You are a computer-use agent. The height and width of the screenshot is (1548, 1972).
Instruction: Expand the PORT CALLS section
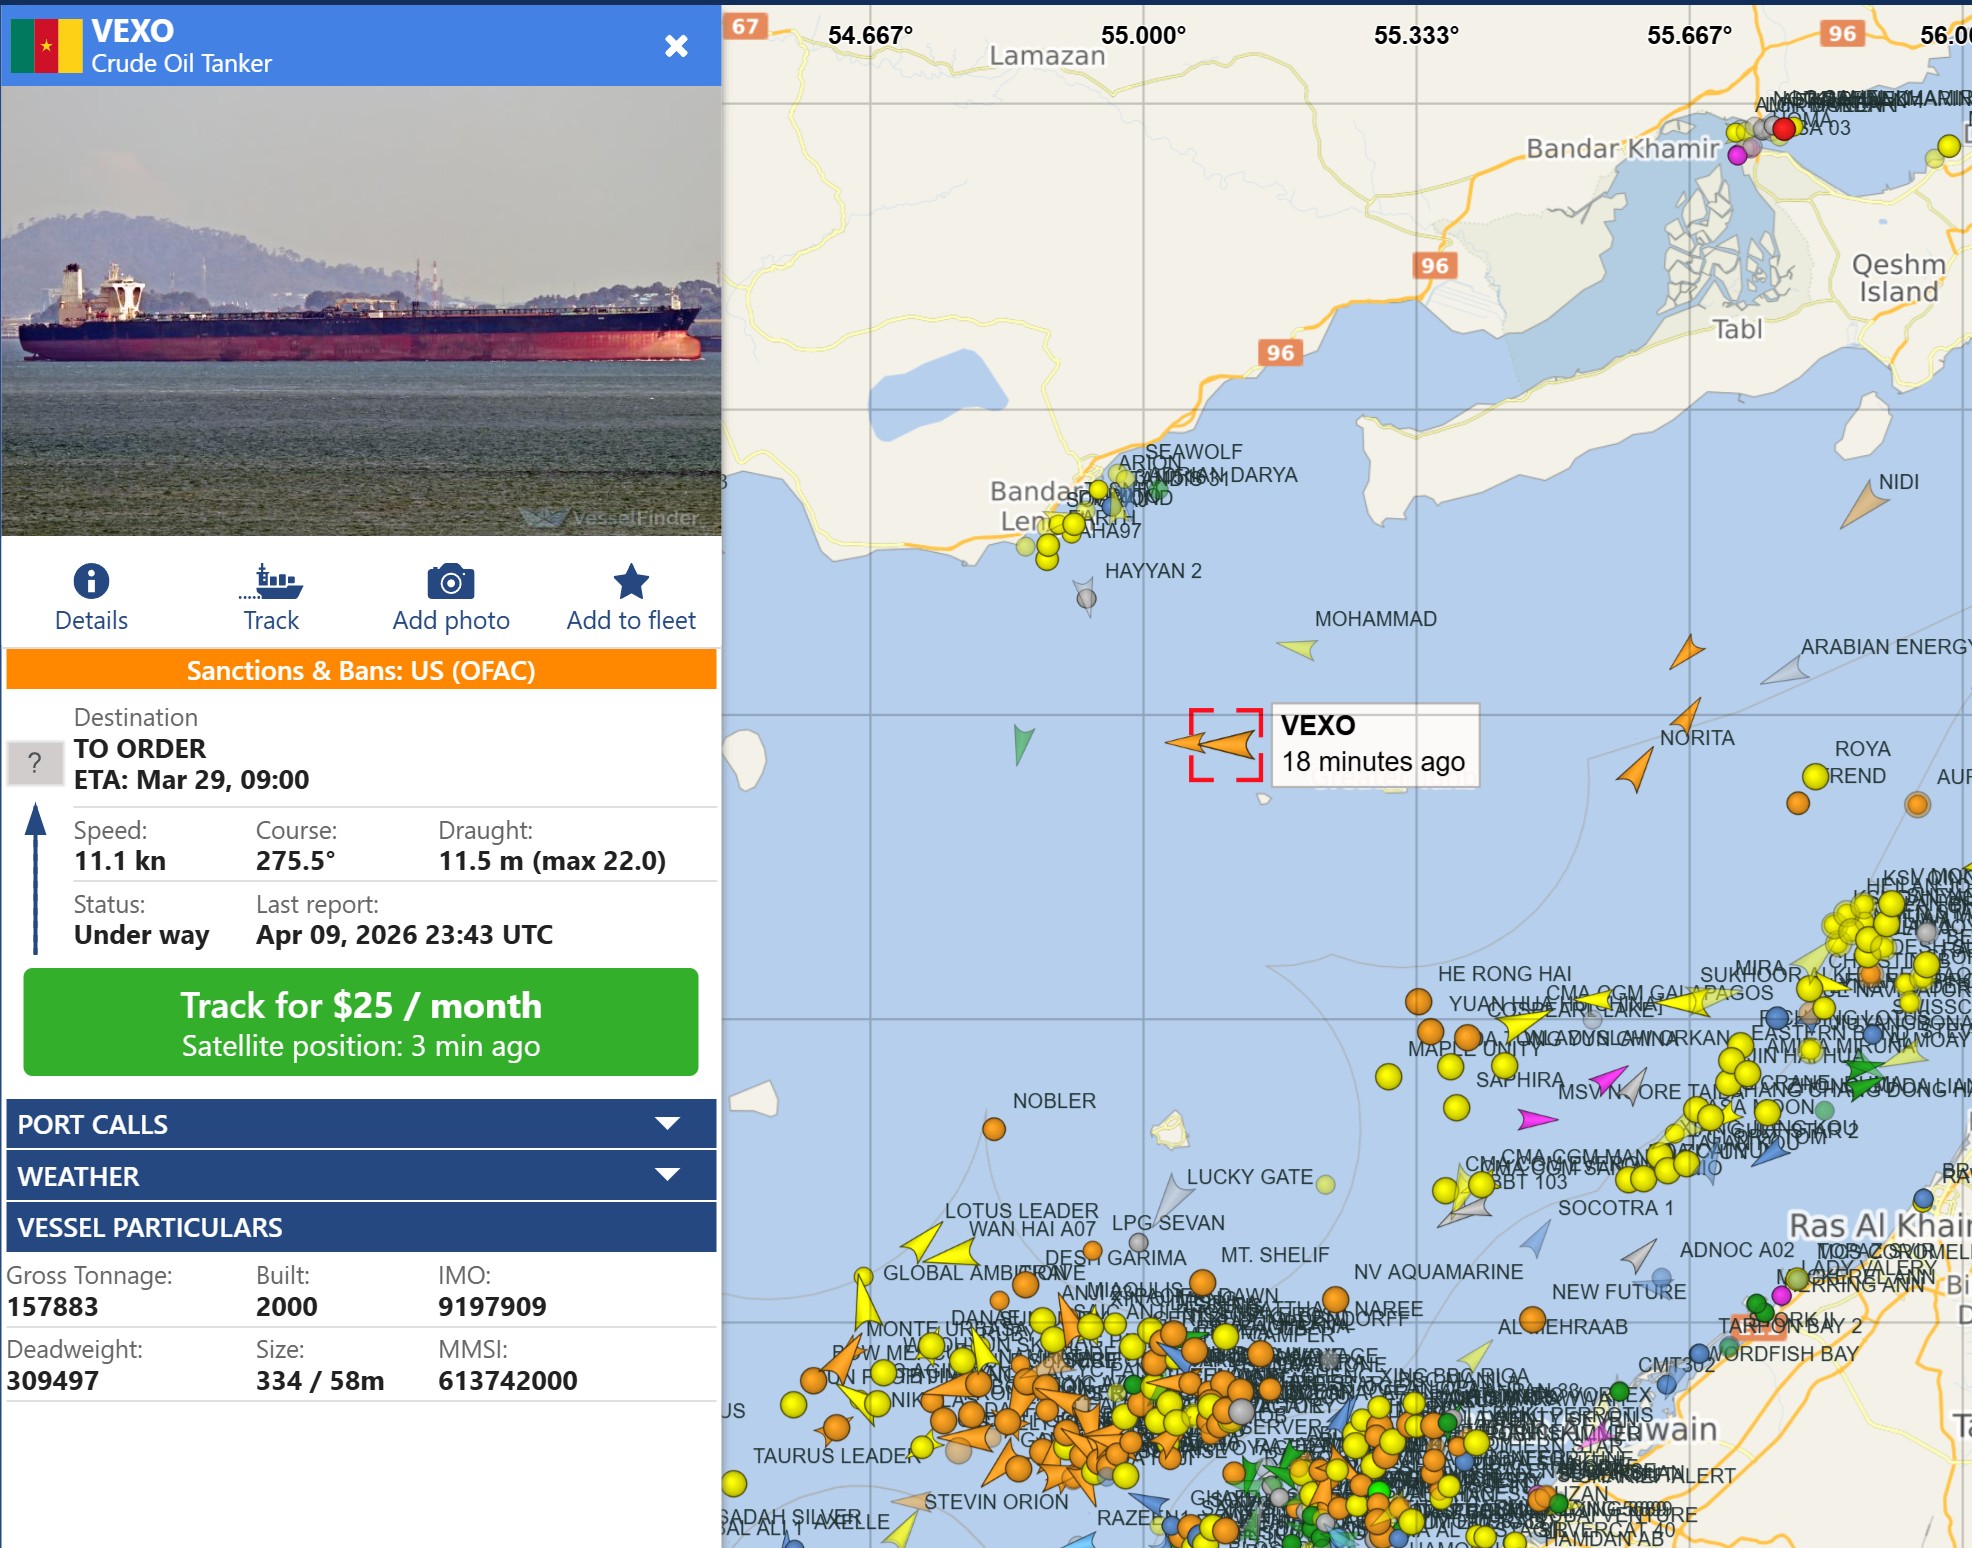(x=361, y=1124)
